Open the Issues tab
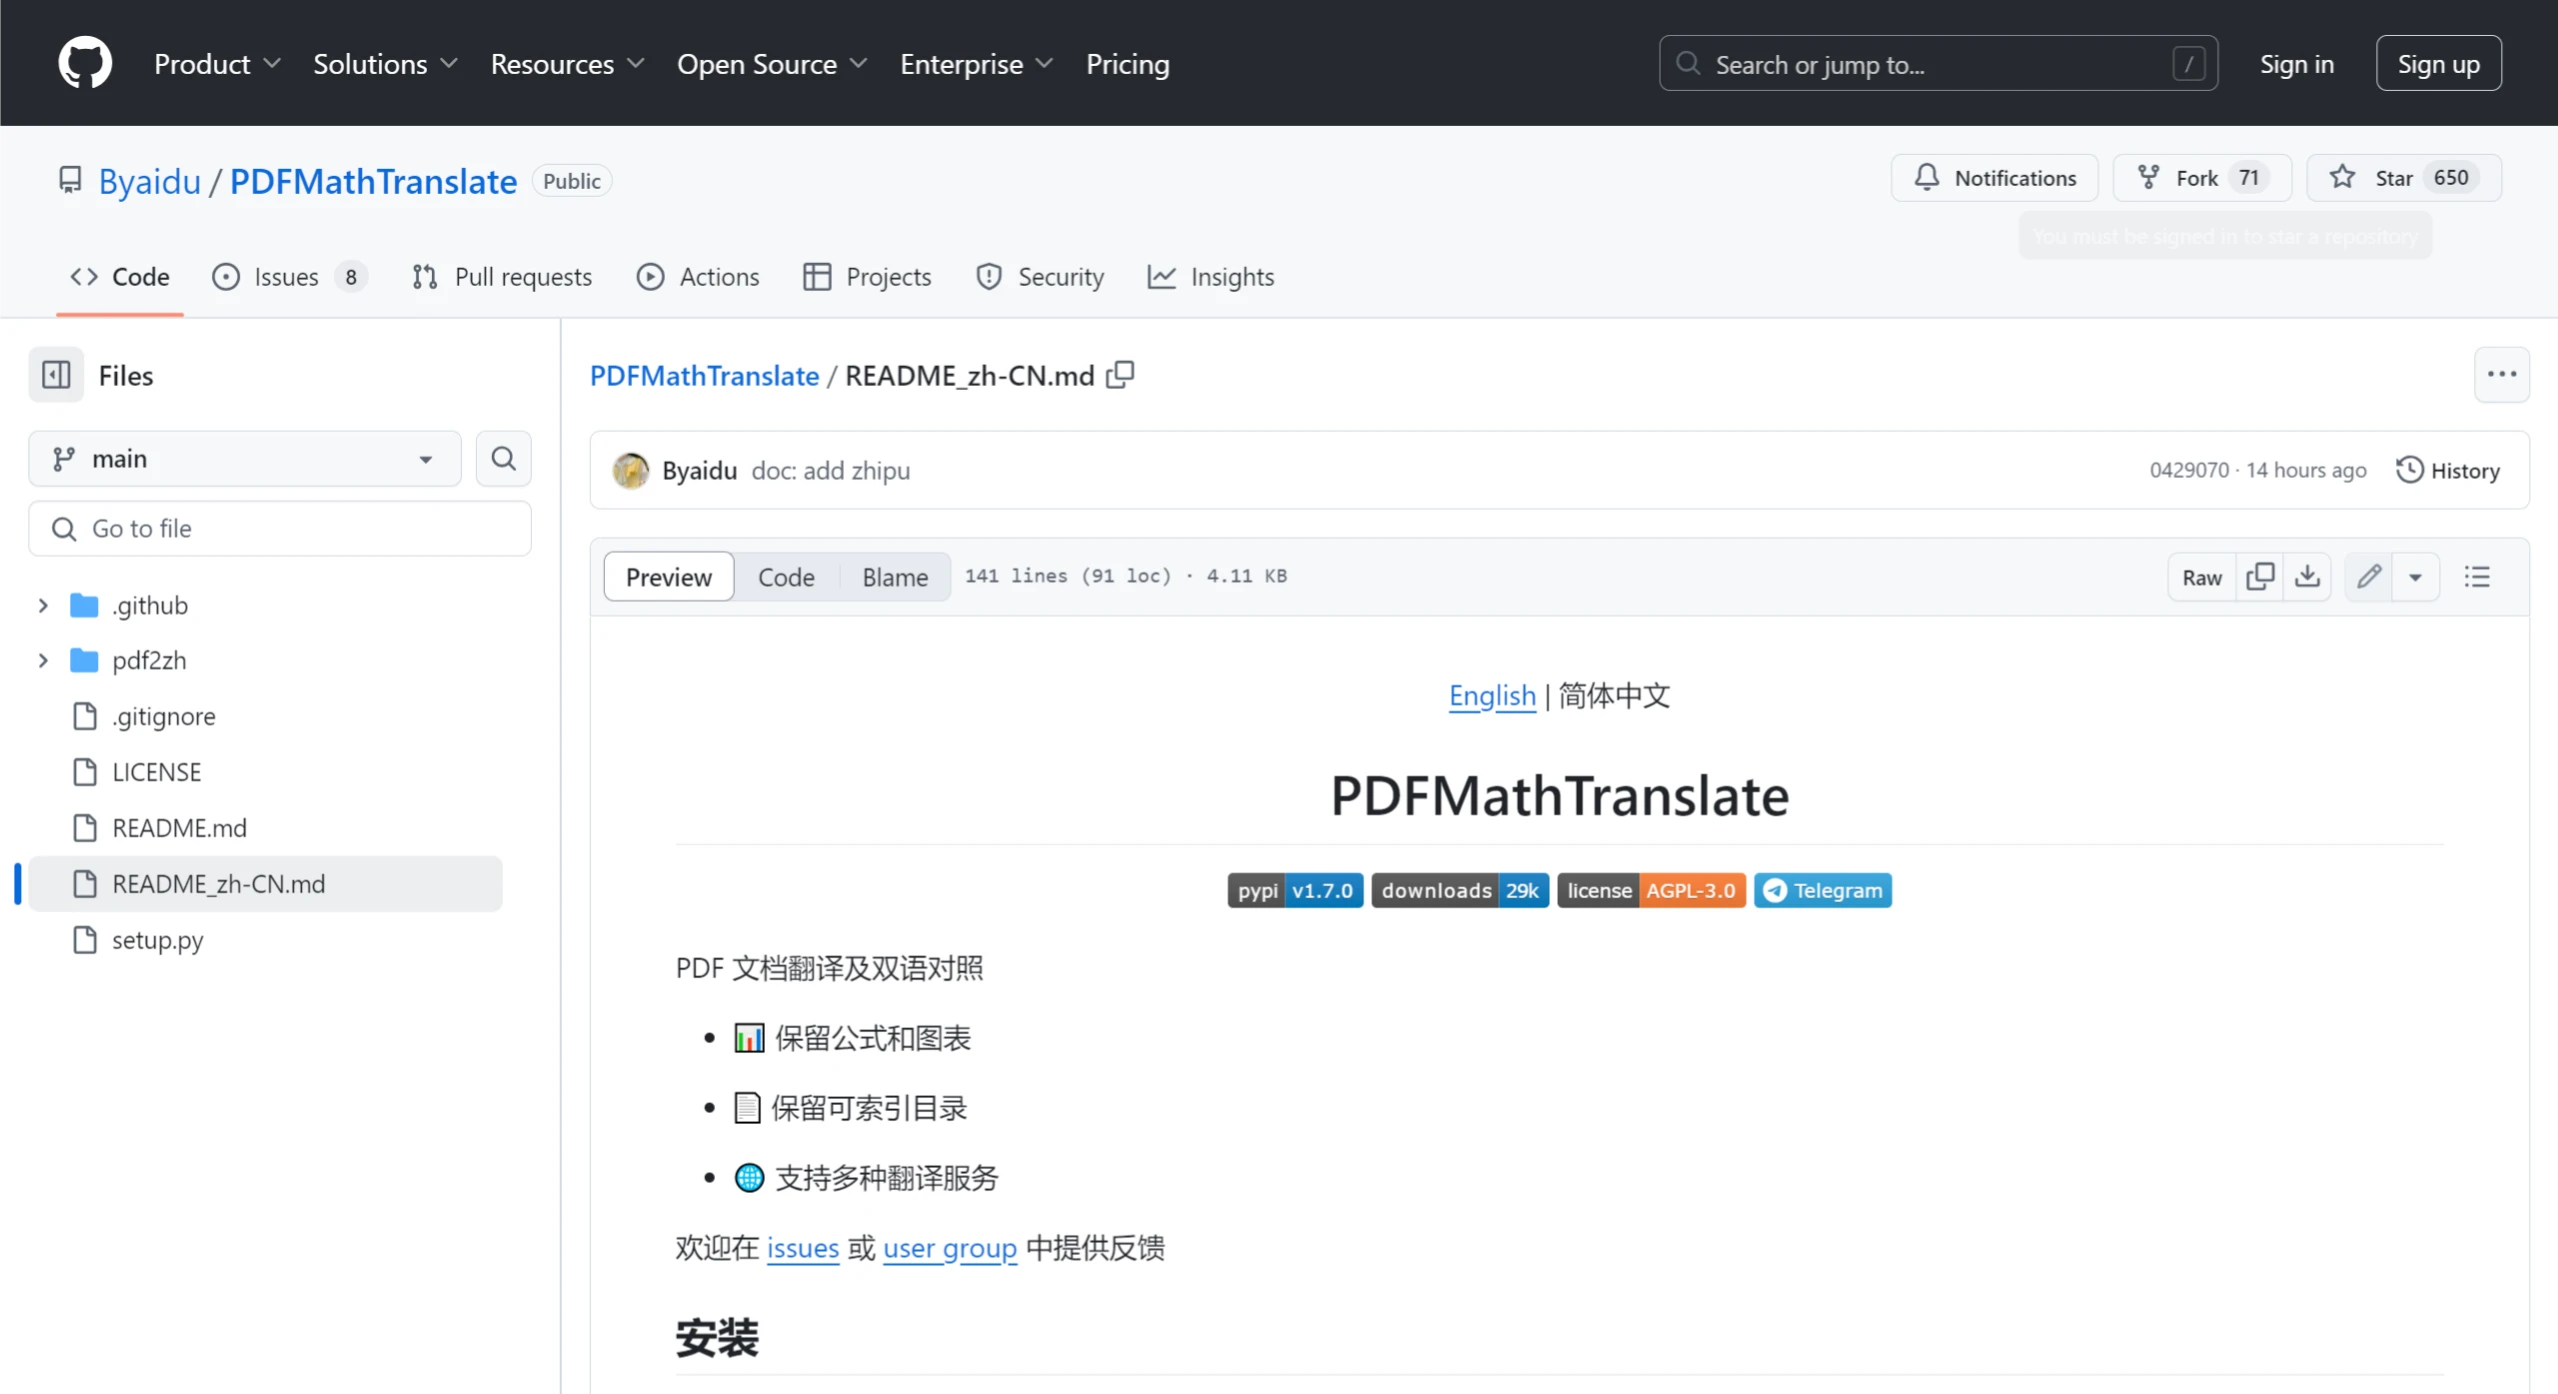The width and height of the screenshot is (2558, 1394). point(284,277)
